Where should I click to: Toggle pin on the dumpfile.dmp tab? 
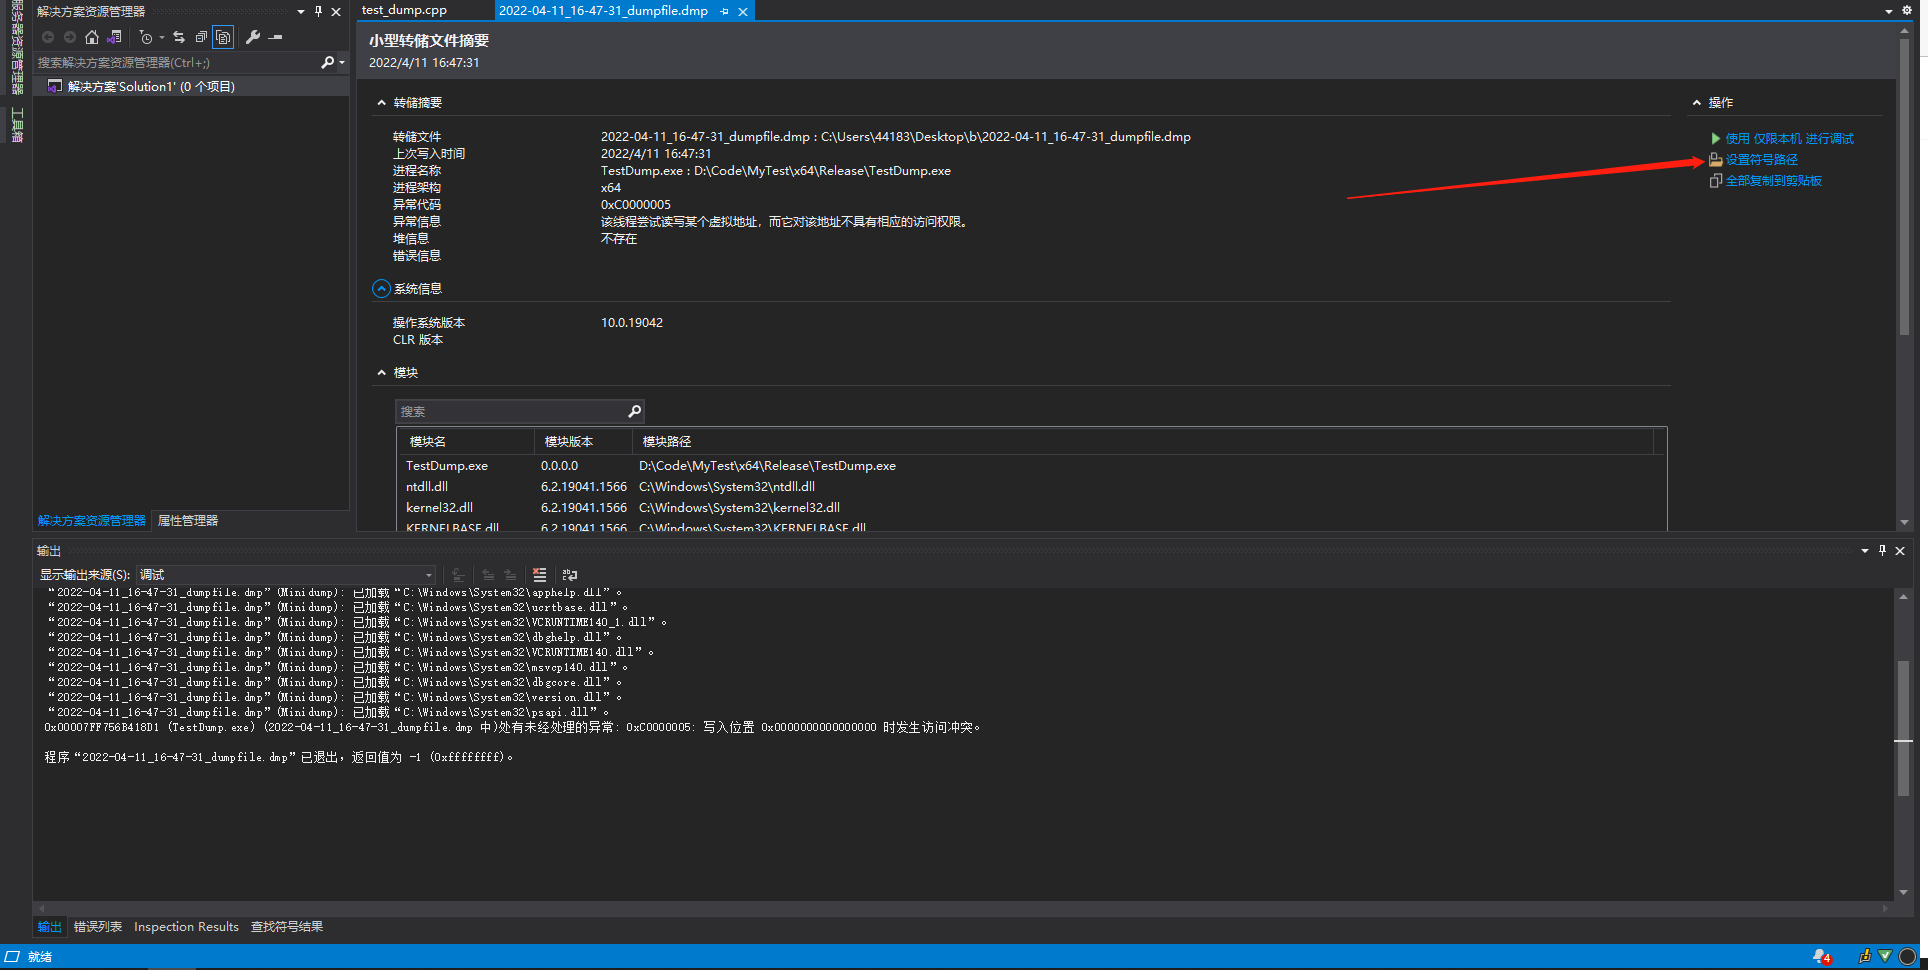[x=724, y=11]
